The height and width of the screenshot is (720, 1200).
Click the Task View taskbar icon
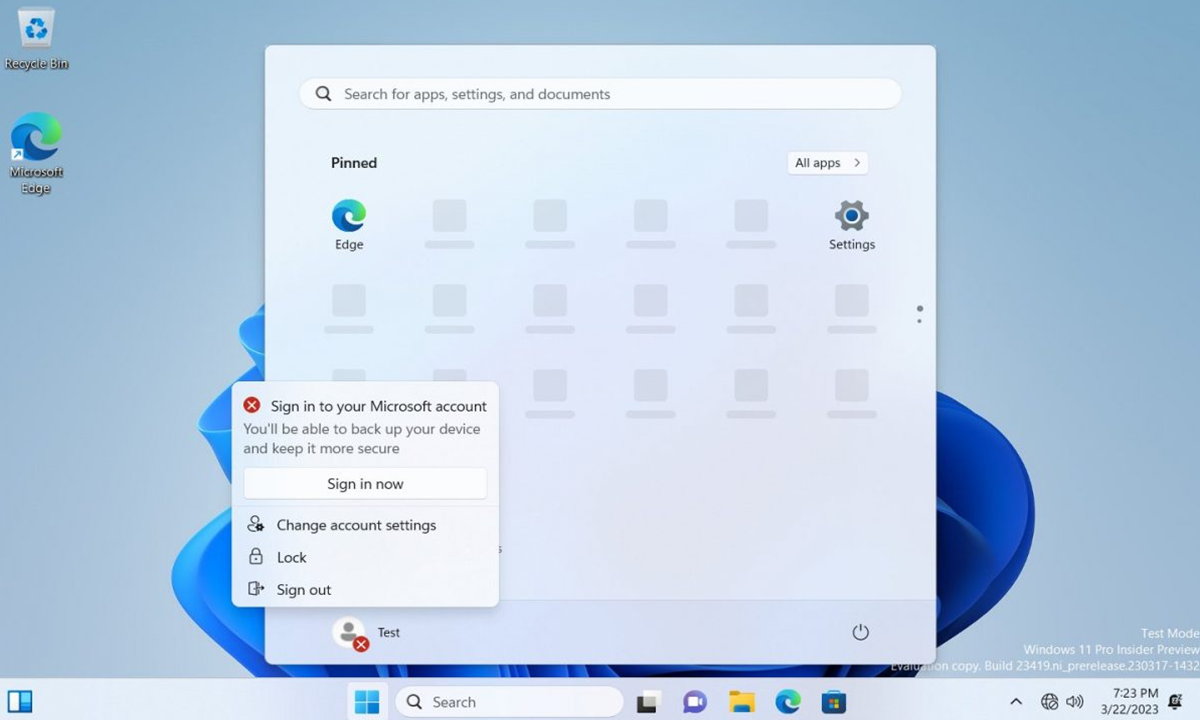tap(647, 702)
